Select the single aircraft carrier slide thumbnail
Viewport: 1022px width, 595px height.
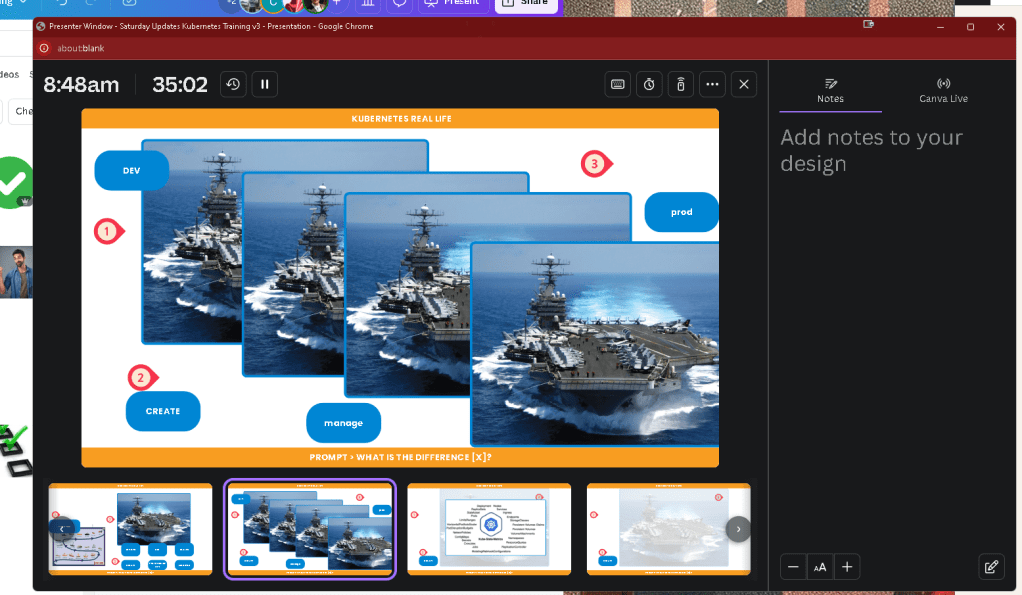coord(130,529)
